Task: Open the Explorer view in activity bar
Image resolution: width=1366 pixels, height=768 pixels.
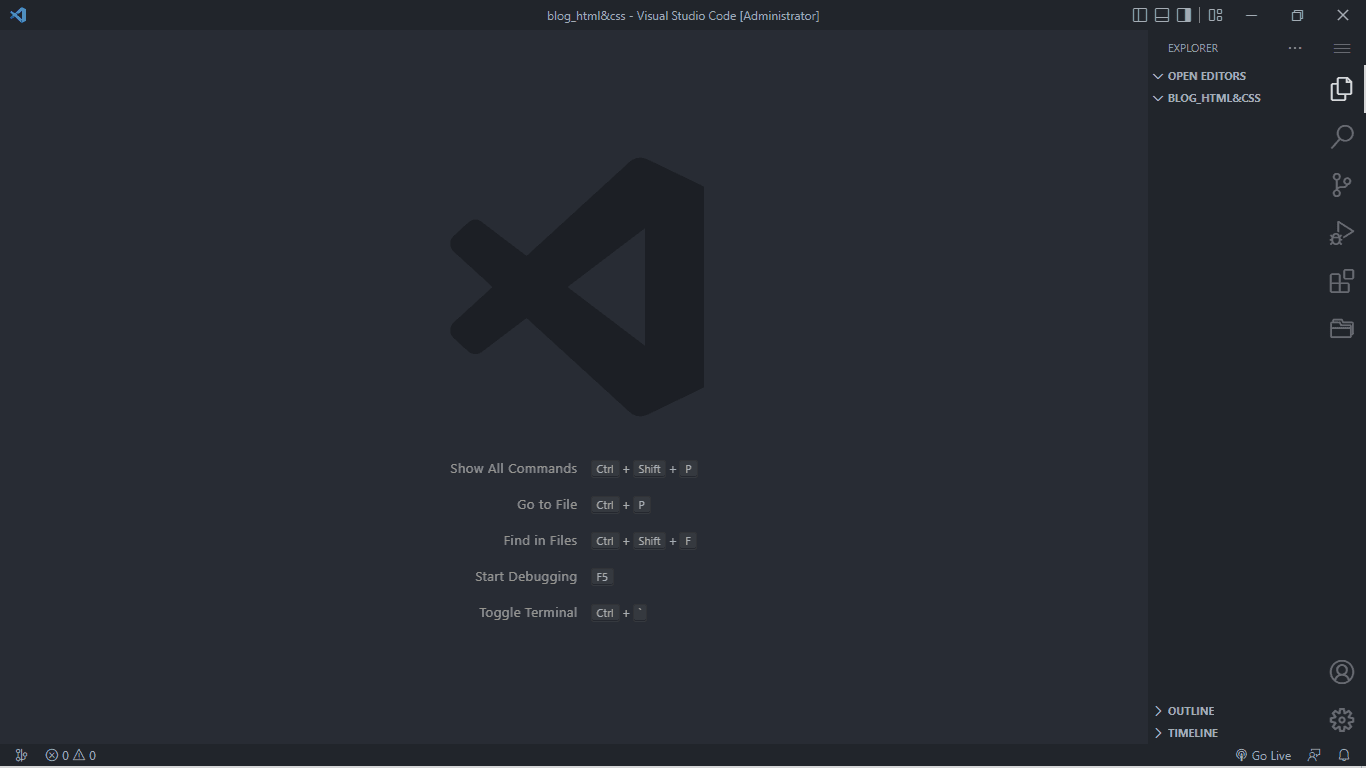Action: pyautogui.click(x=1342, y=89)
